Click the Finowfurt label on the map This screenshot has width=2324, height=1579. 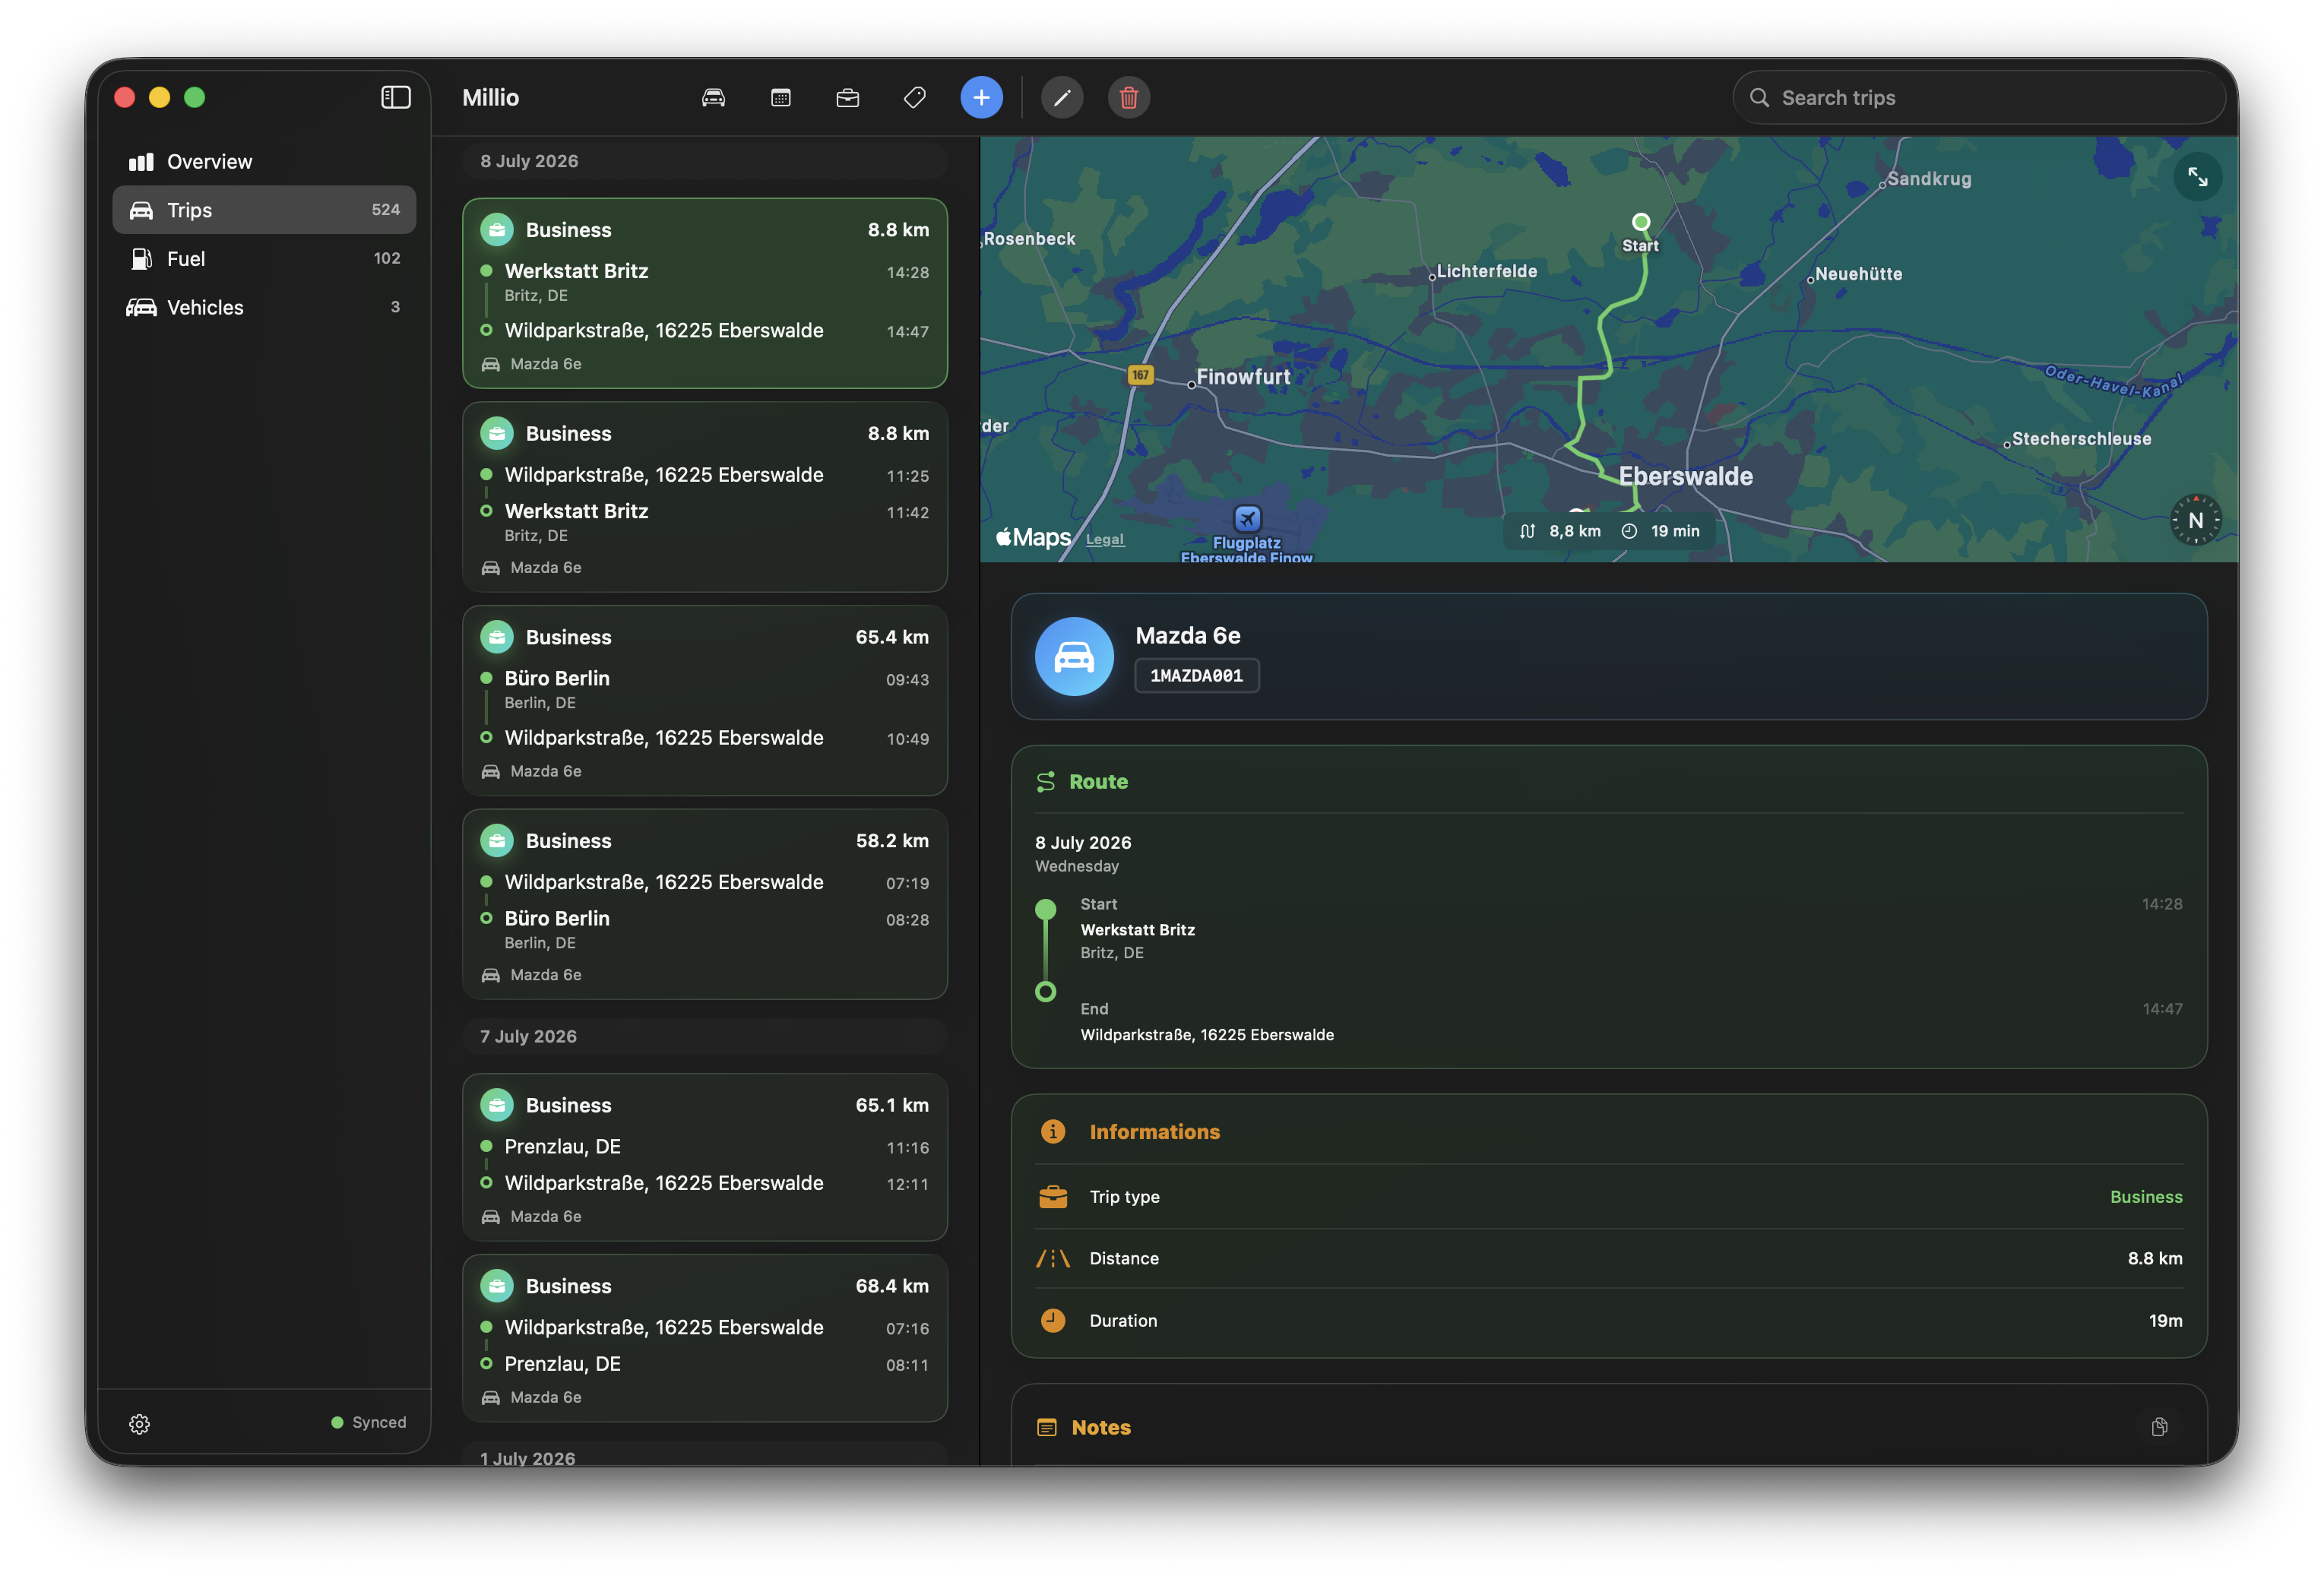click(1243, 377)
